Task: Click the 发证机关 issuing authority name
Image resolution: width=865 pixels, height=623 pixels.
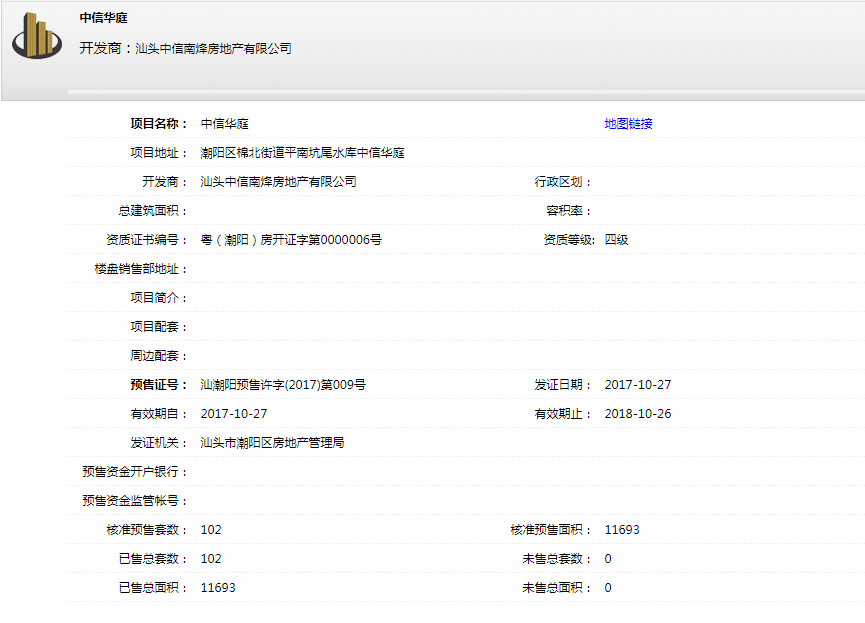Action: [272, 443]
